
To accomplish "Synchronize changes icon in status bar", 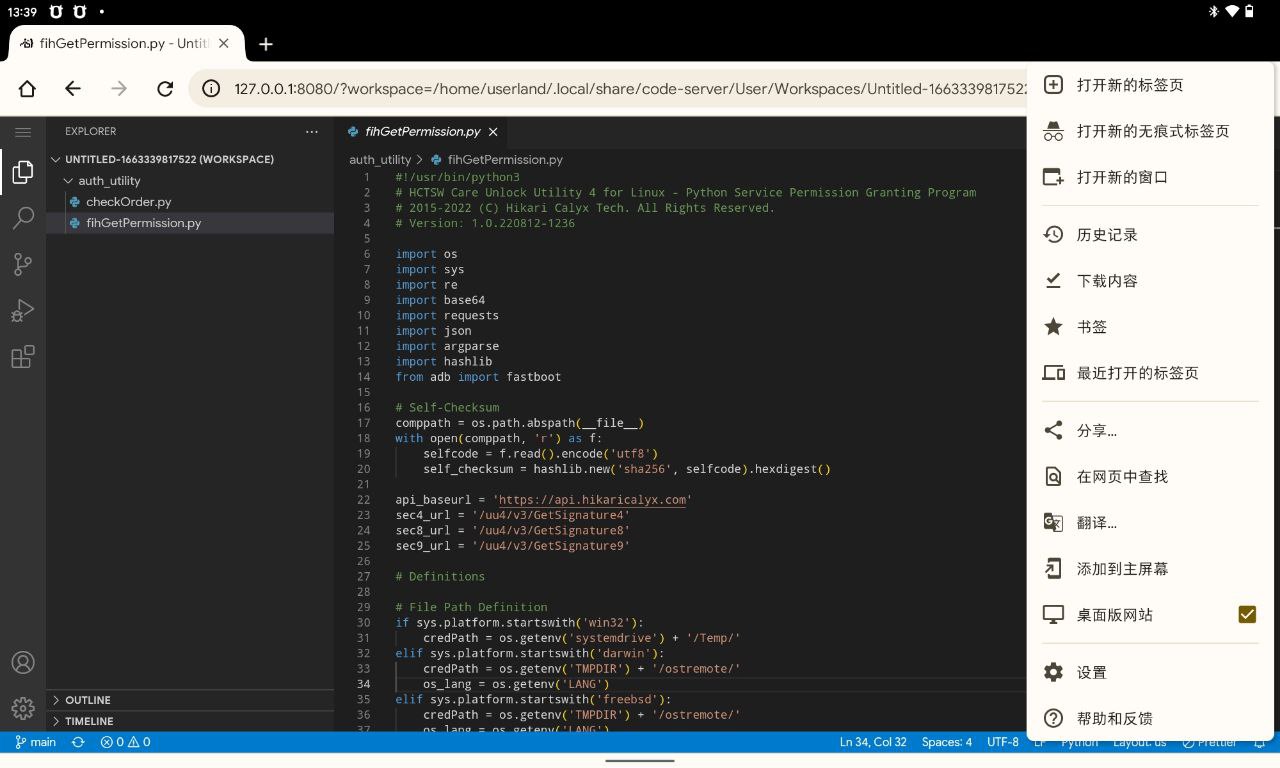I will click(78, 742).
